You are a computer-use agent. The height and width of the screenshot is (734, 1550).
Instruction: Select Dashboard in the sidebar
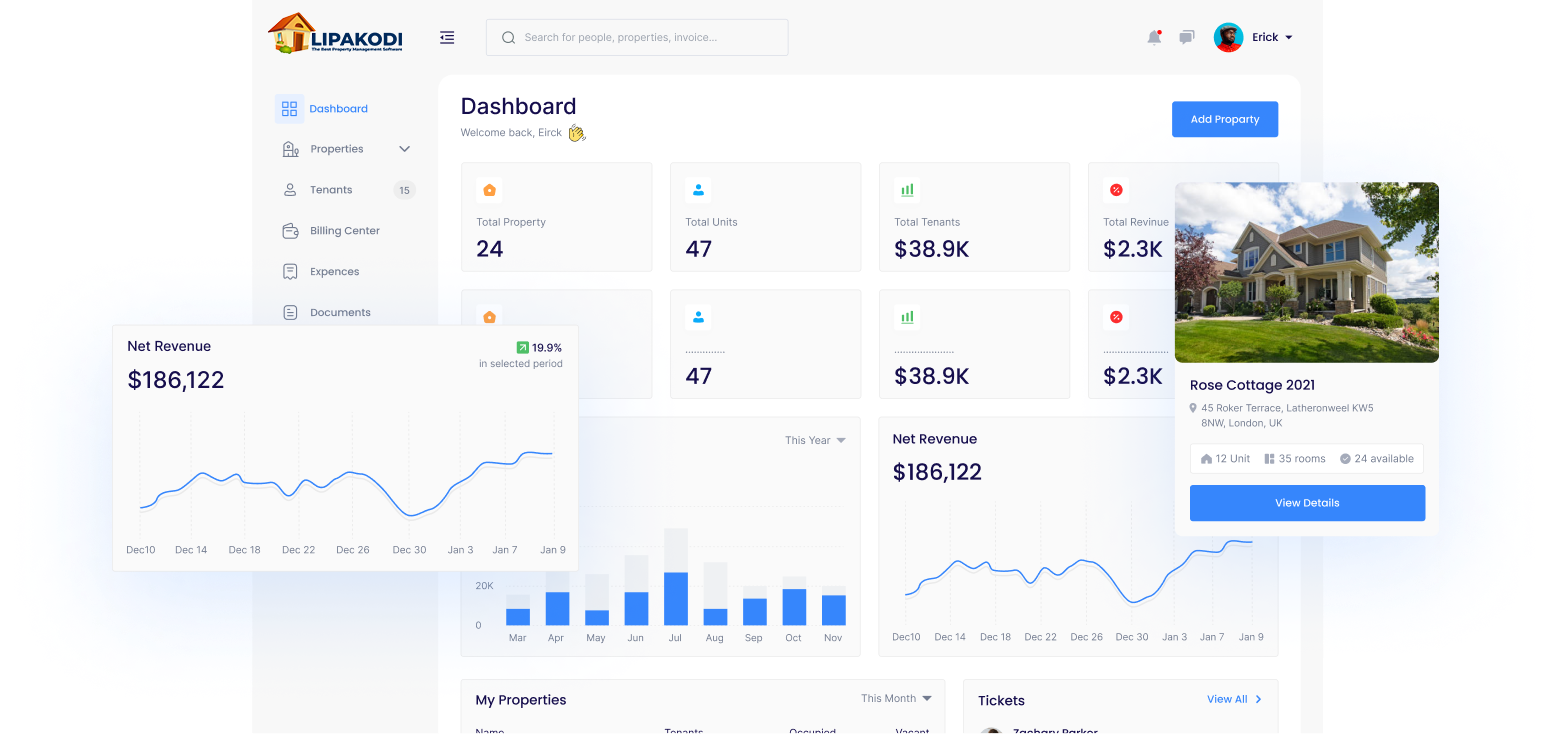pyautogui.click(x=338, y=109)
